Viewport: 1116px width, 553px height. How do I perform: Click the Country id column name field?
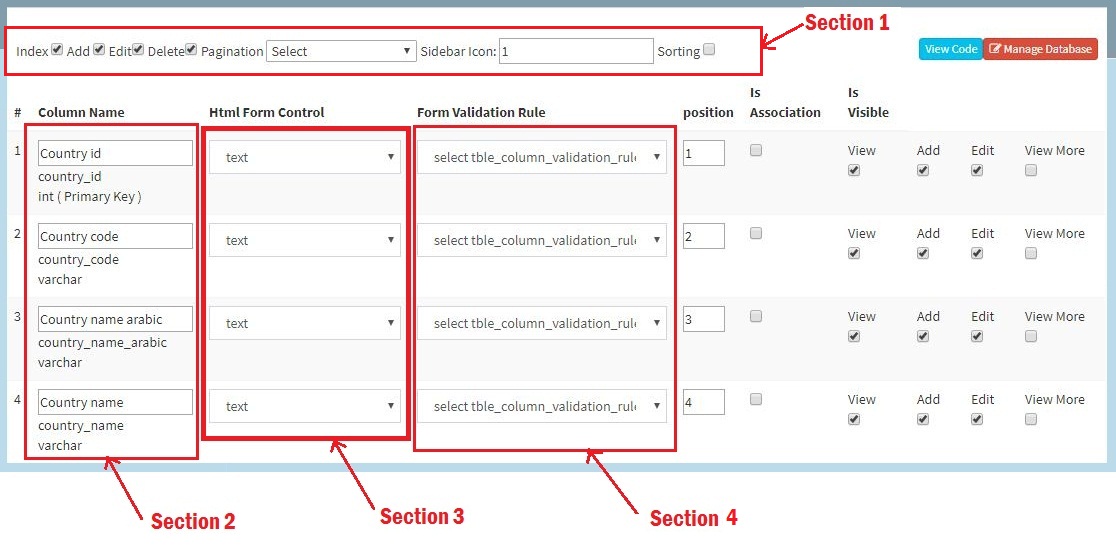115,154
